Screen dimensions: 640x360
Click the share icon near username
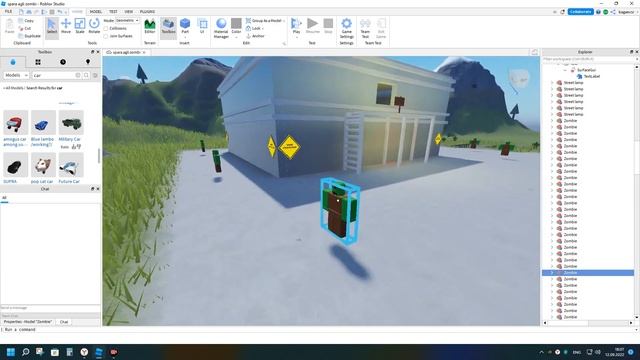pos(613,12)
